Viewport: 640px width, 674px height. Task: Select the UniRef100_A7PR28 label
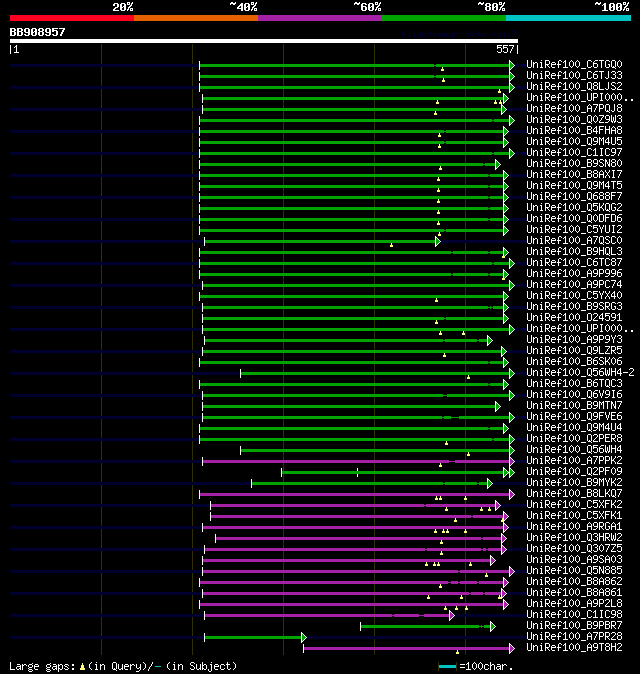click(574, 637)
